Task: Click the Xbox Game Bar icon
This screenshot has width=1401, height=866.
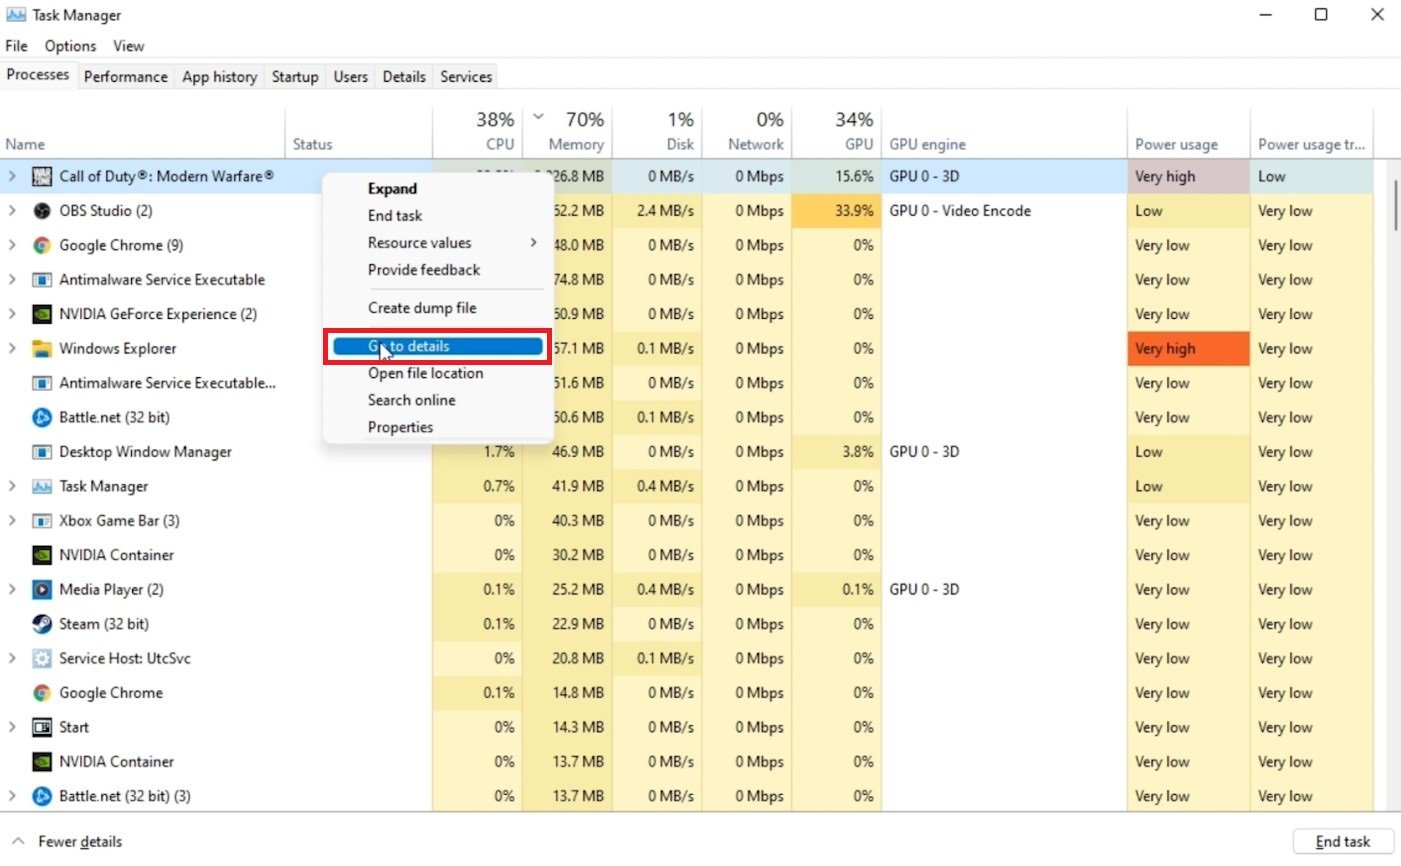Action: [42, 521]
